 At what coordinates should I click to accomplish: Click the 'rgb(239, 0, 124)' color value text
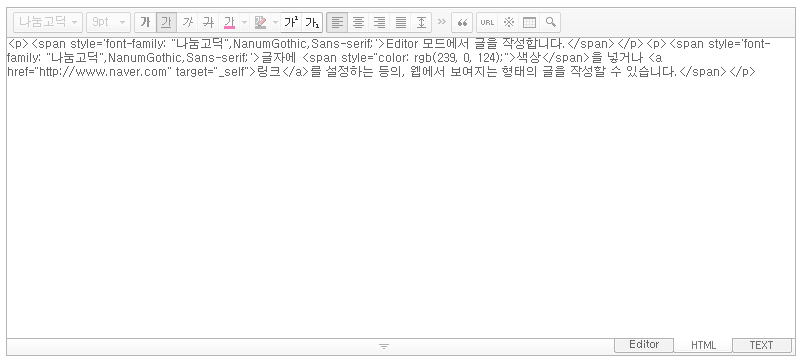pos(458,58)
